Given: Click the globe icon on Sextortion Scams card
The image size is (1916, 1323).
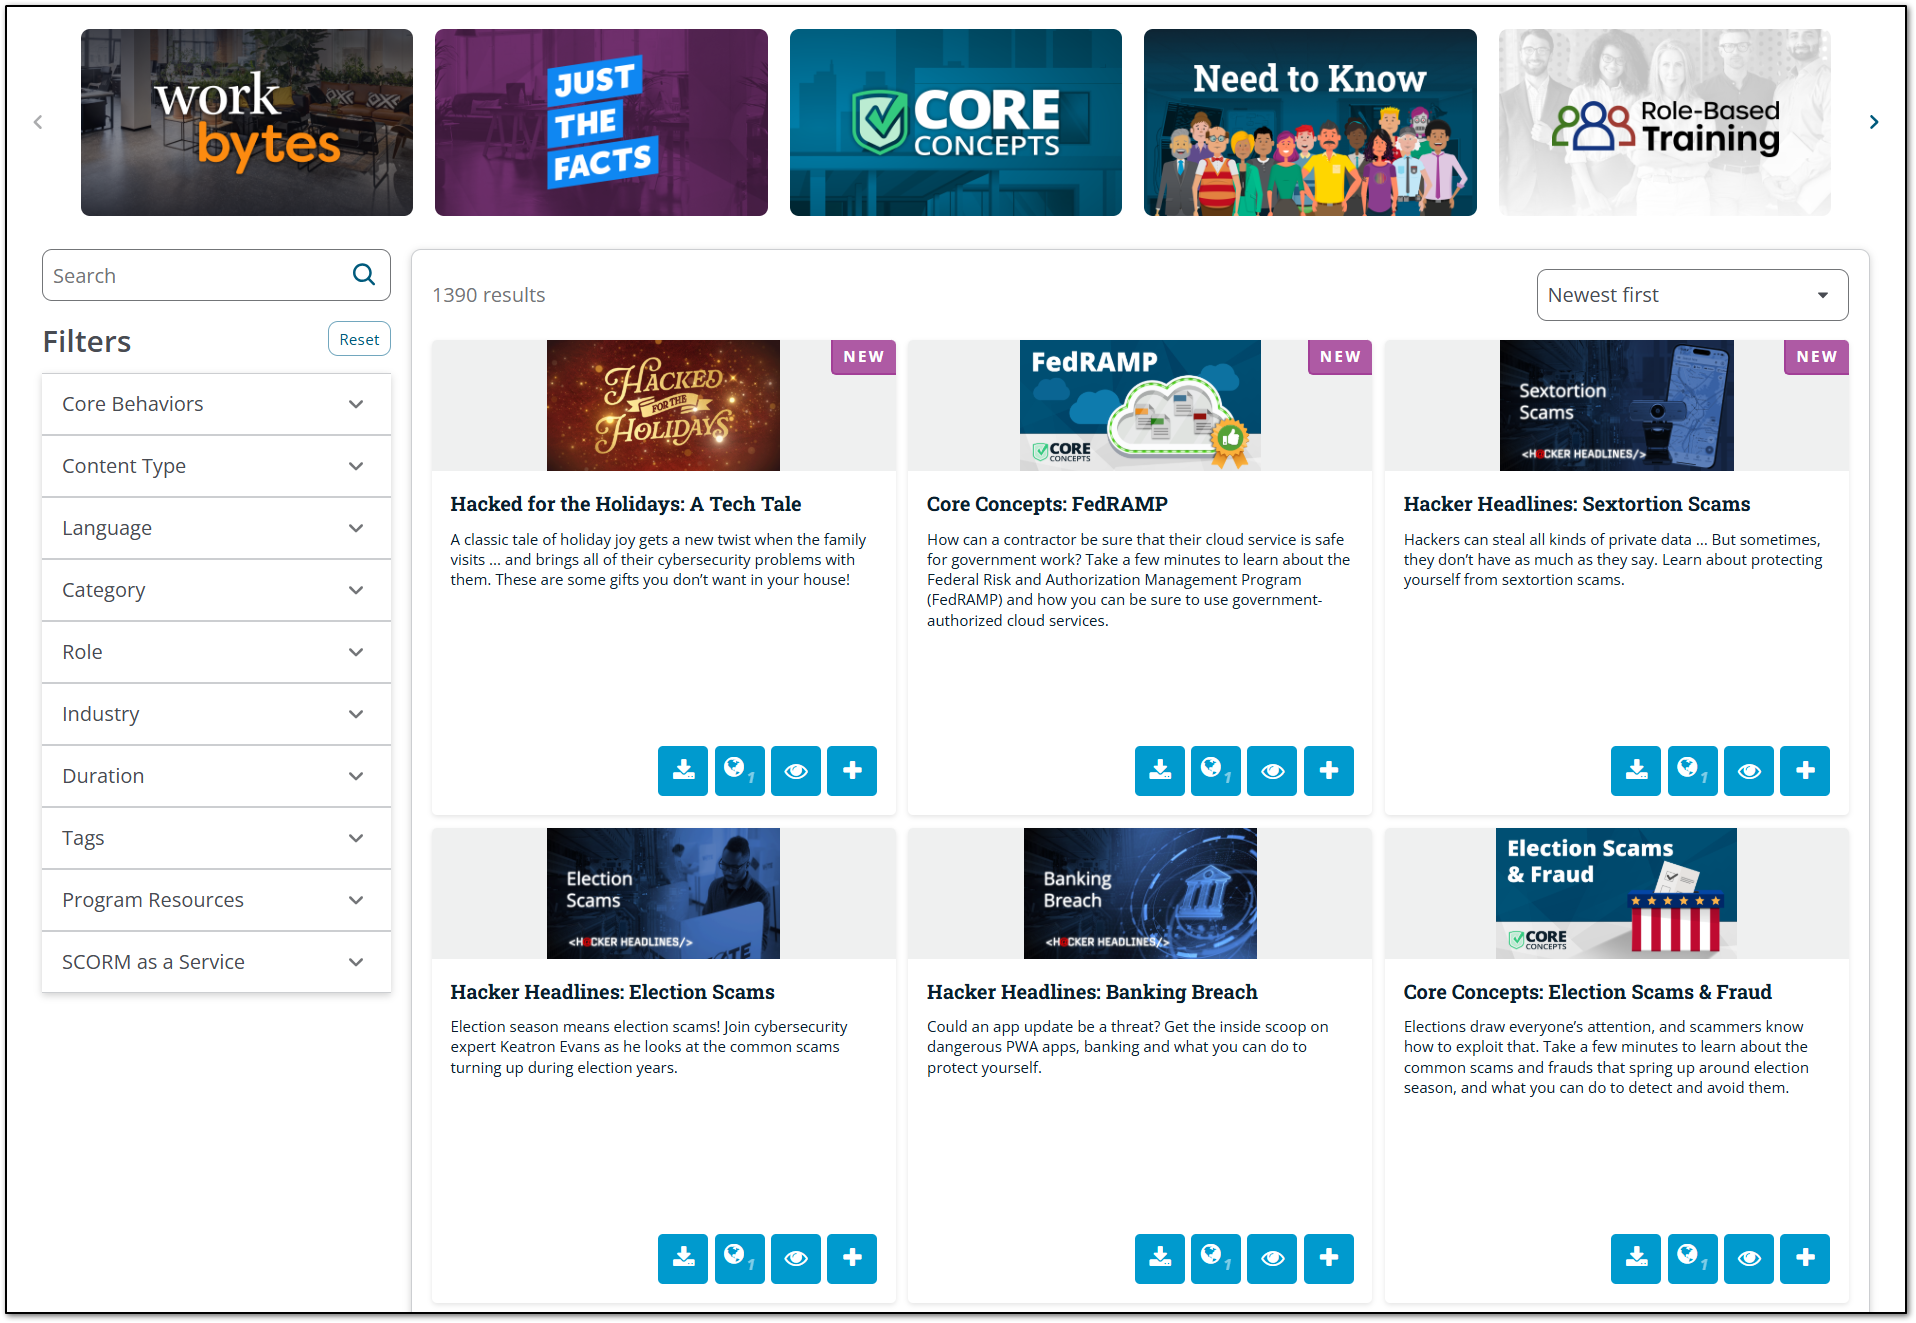Looking at the screenshot, I should tap(1693, 771).
